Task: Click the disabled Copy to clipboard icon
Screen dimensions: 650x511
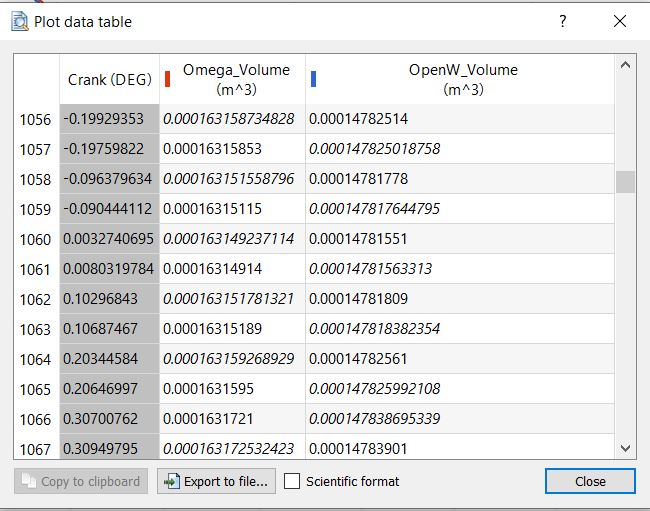Action: pos(29,481)
